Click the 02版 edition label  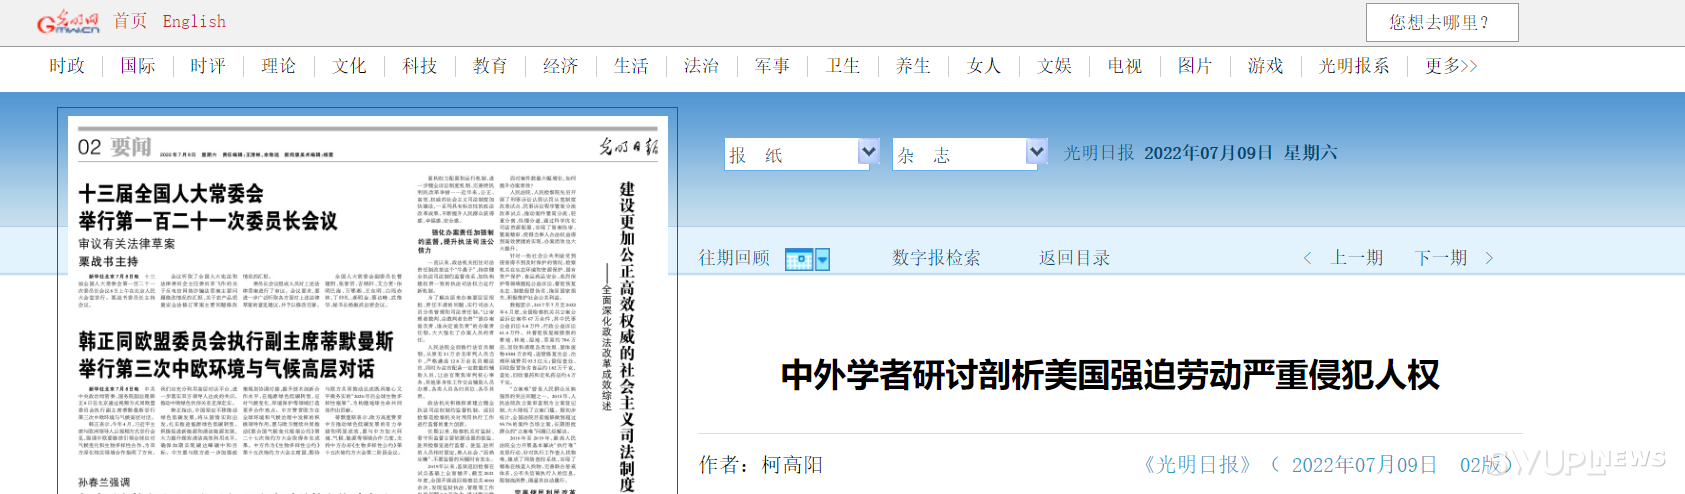pyautogui.click(x=1481, y=465)
